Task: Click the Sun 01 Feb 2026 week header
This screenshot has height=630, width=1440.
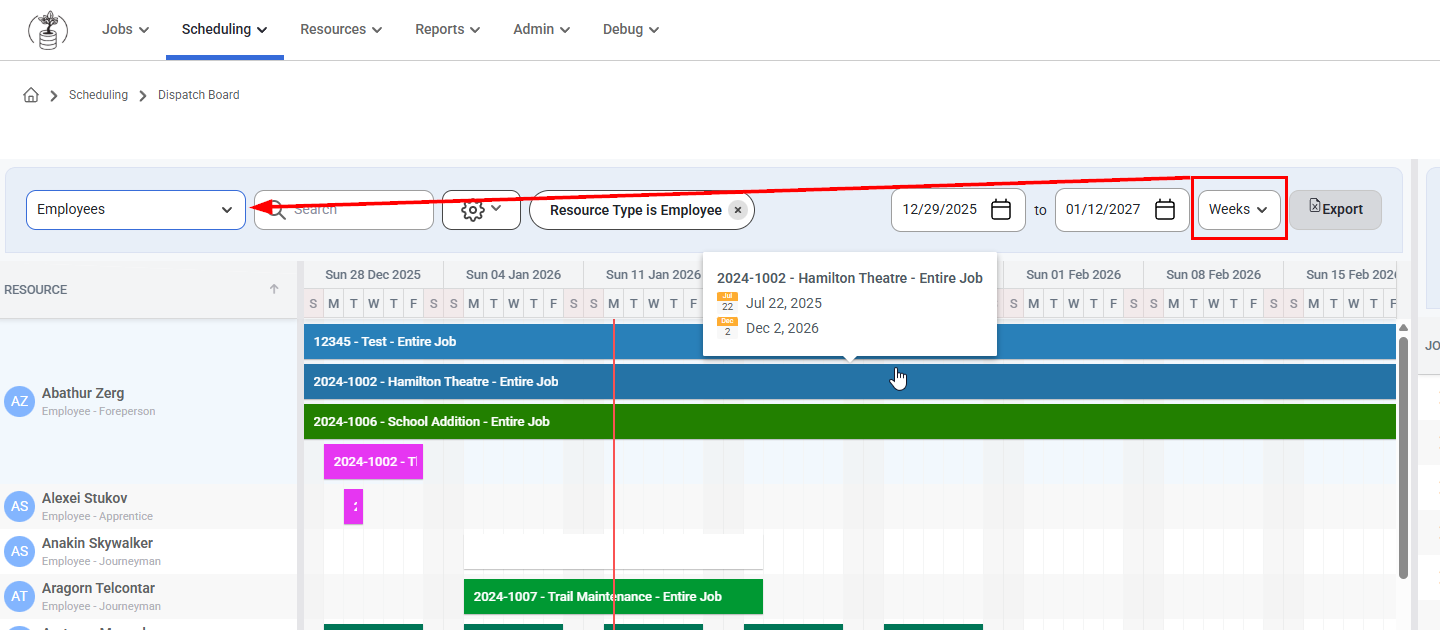Action: point(1073,274)
